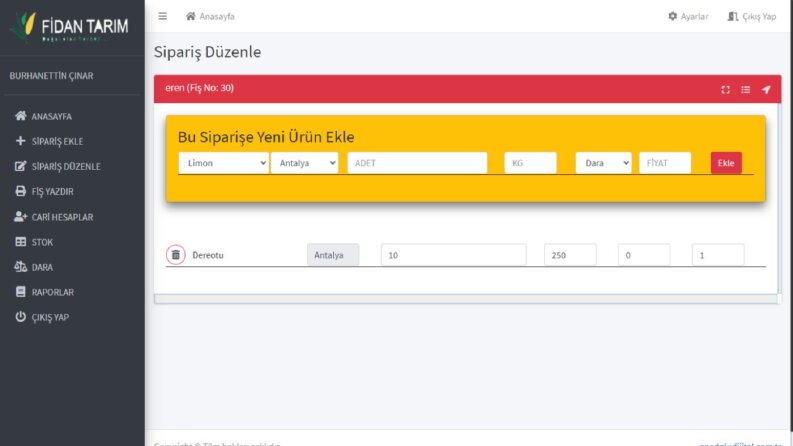Screen dimensions: 793x446
Task: Click the power icon for Çıkış Yap in sidebar
Action: coord(20,317)
